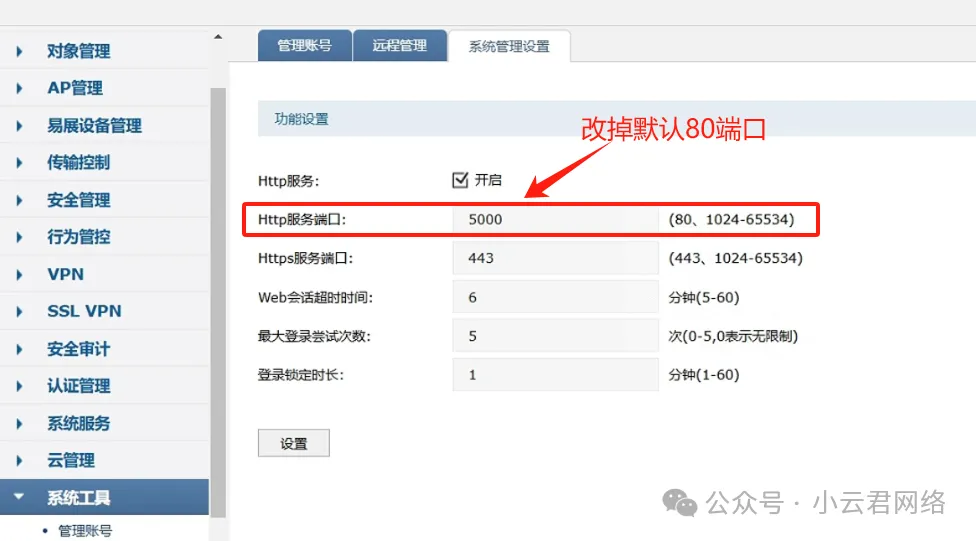Click the sidebar scroll-up arrow
The height and width of the screenshot is (541, 976).
(x=217, y=37)
